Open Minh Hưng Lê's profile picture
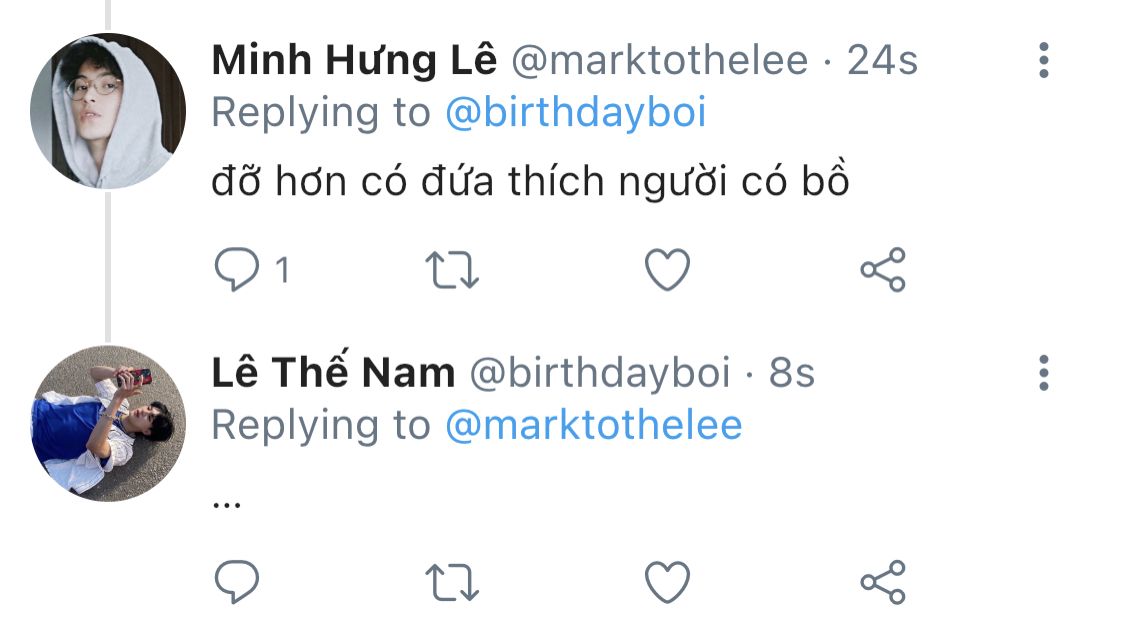Viewport: 1125px width, 624px height. [108, 110]
